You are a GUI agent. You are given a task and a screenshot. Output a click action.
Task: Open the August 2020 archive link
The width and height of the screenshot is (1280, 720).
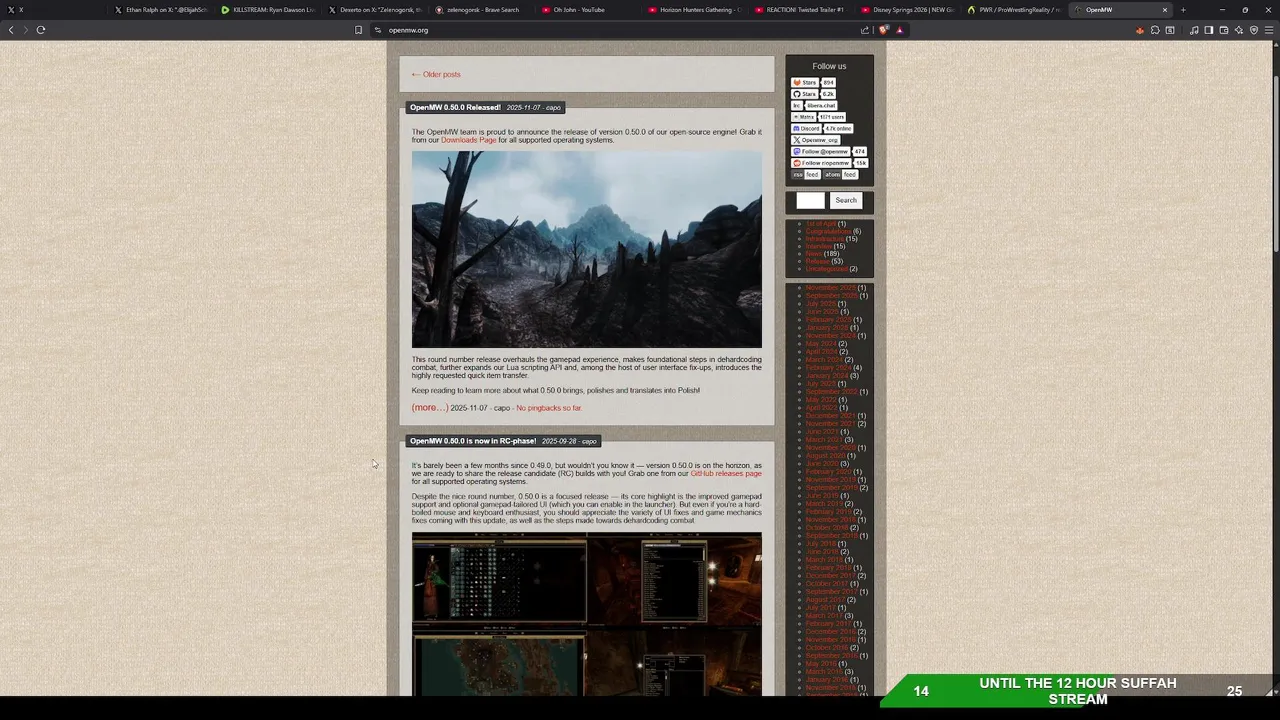tap(826, 456)
